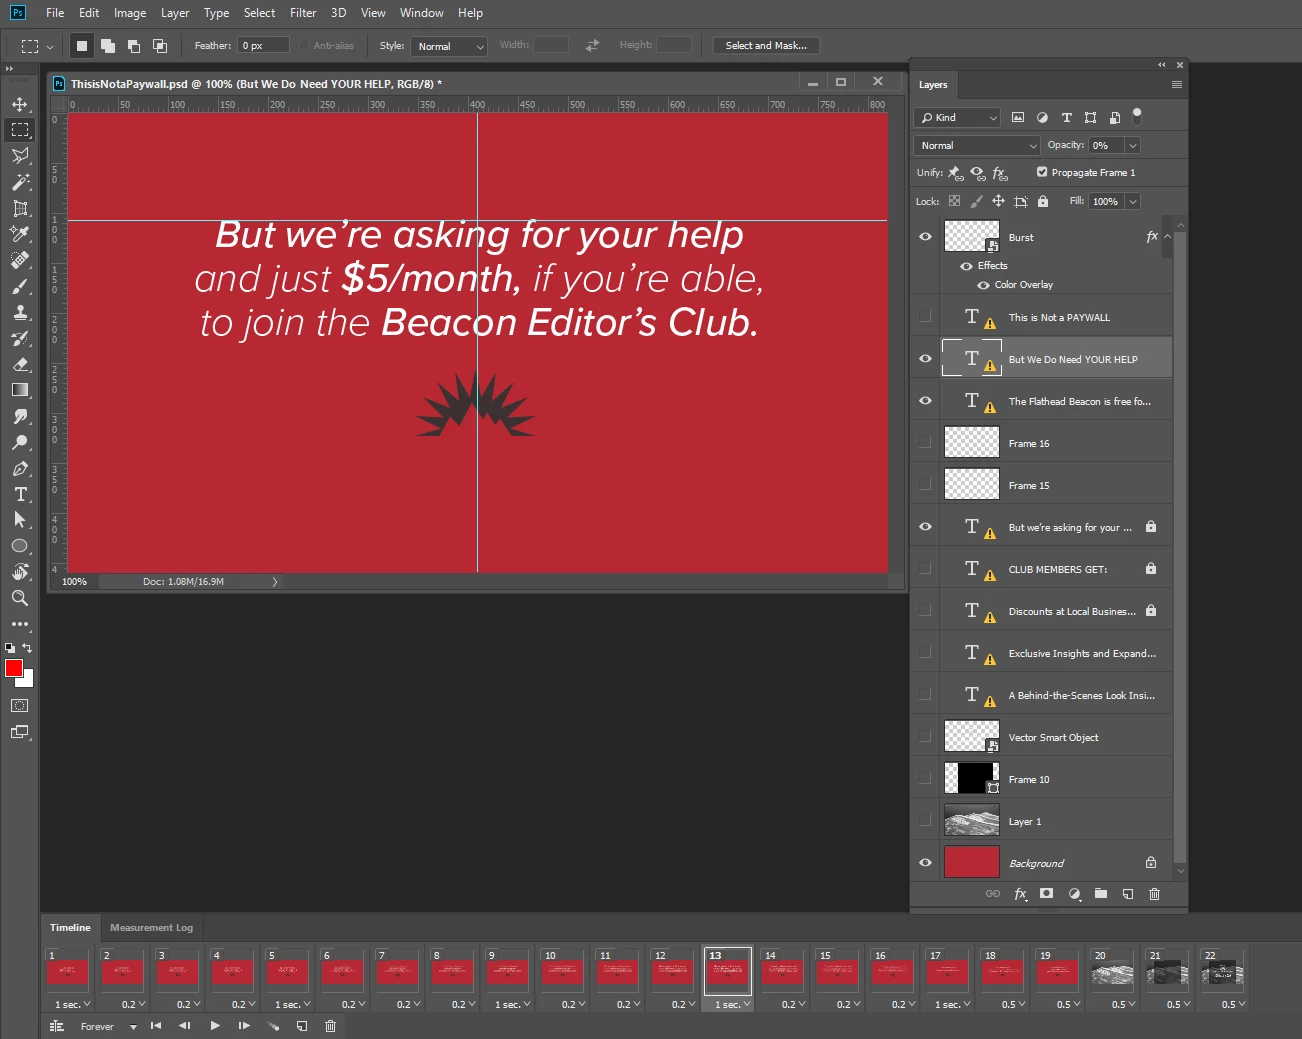Switch to the Measurement Log tab
This screenshot has height=1039, width=1302.
151,928
